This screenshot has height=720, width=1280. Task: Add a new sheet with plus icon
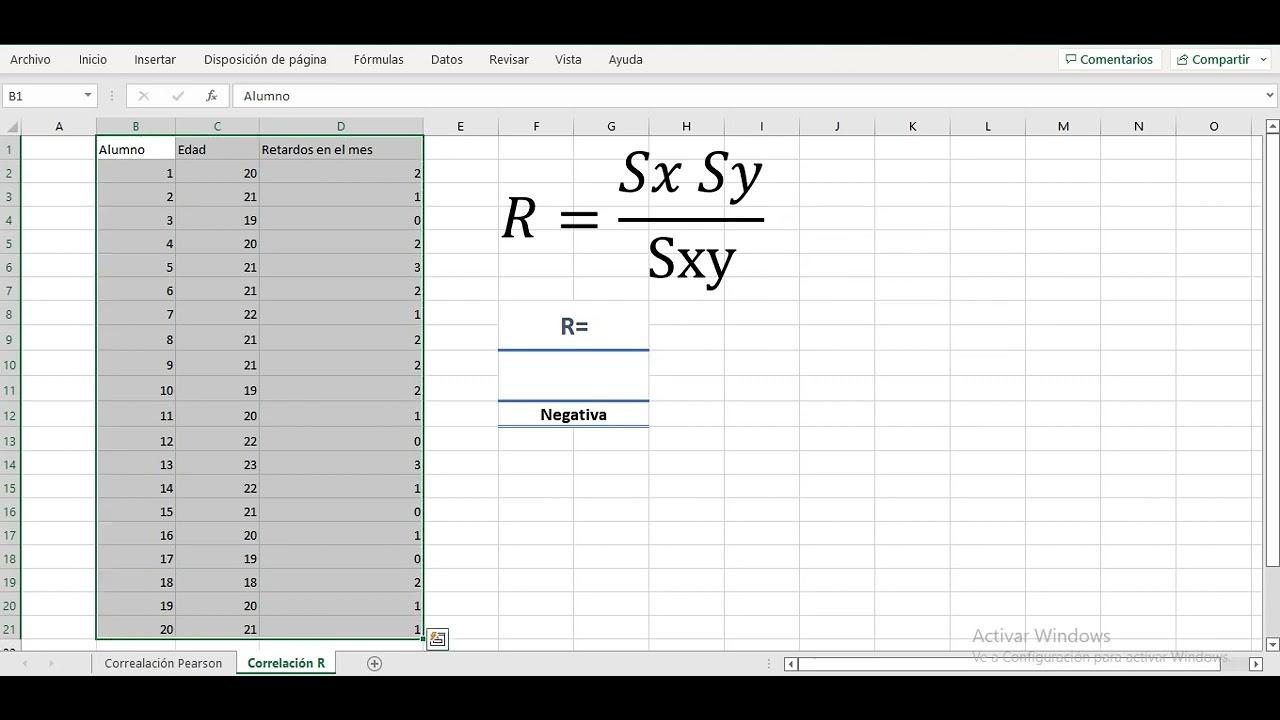[x=375, y=663]
